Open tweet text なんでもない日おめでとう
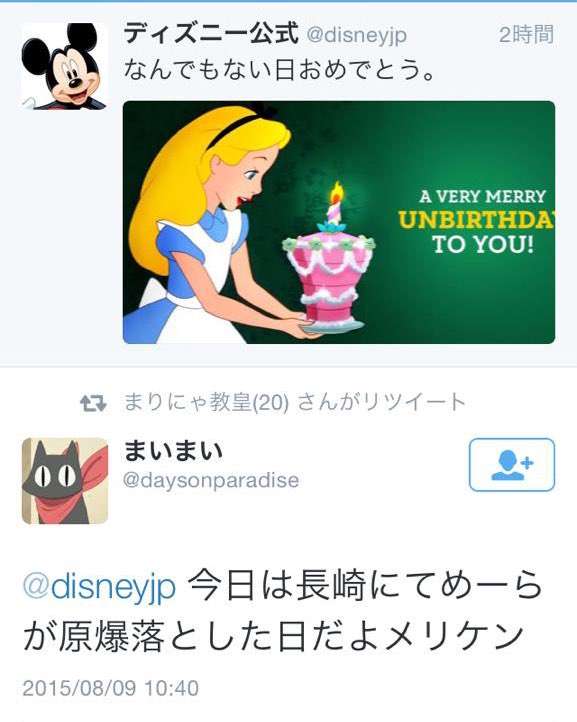Viewport: 577px width, 722px height. 279,70
